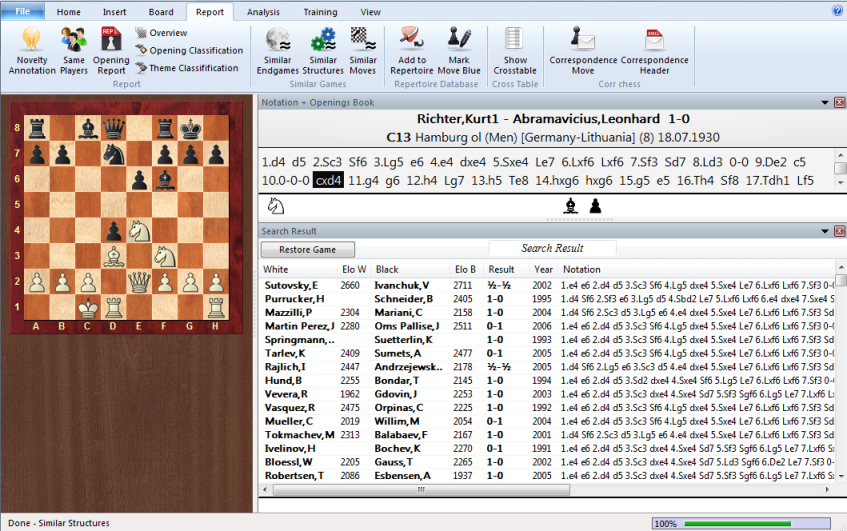Open help question mark icon

click(837, 10)
